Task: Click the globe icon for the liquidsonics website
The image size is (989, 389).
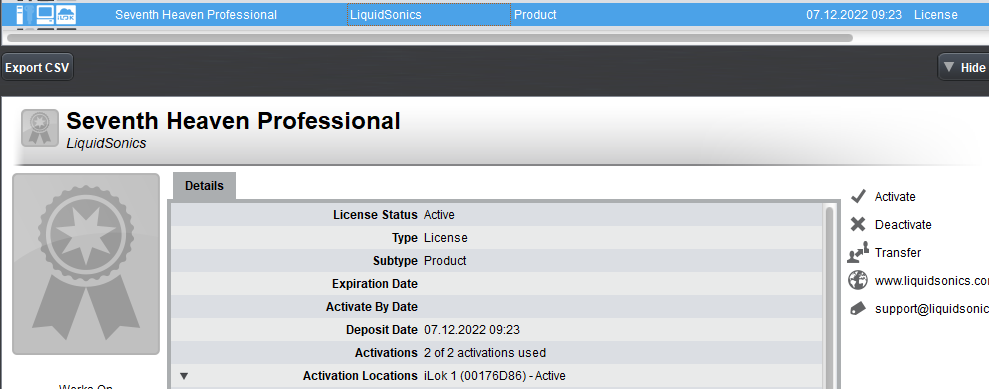Action: 858,281
